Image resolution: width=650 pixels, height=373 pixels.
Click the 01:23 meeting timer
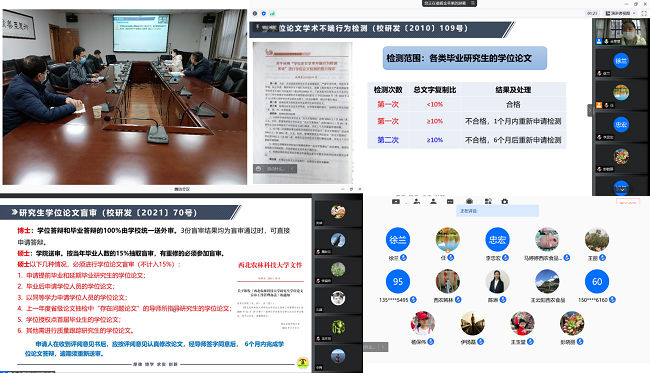(x=592, y=13)
